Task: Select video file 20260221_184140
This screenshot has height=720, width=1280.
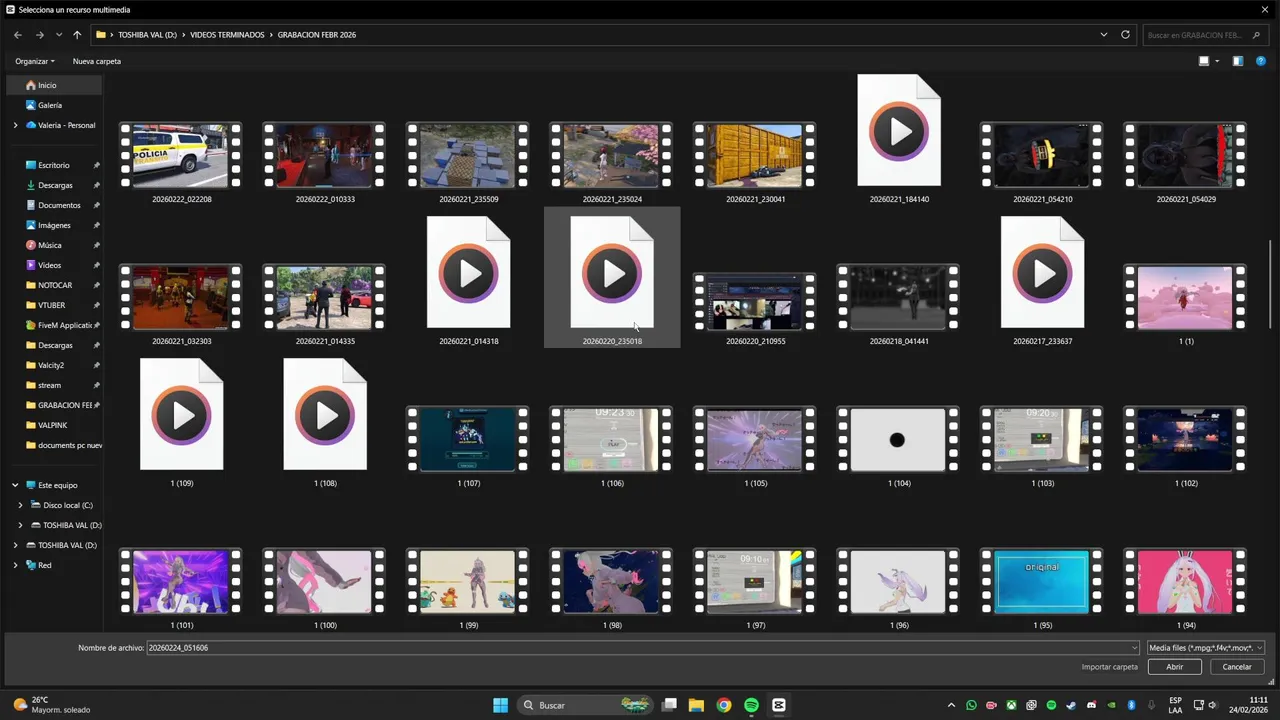Action: point(899,130)
